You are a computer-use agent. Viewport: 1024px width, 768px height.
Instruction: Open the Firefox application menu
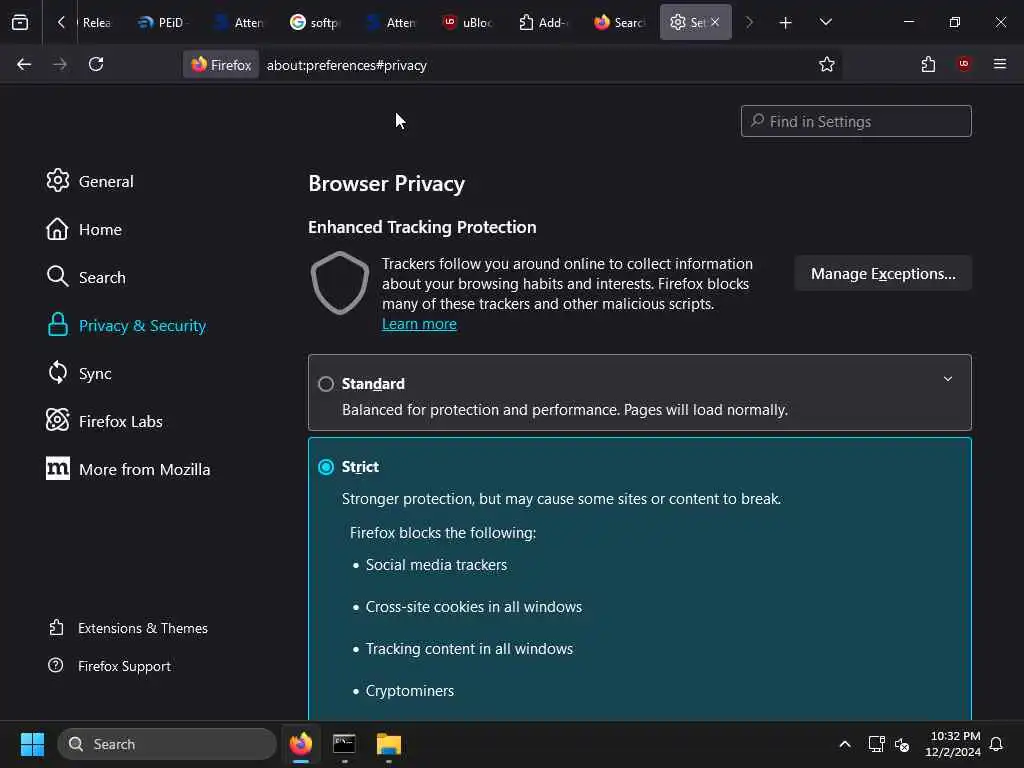click(x=999, y=64)
